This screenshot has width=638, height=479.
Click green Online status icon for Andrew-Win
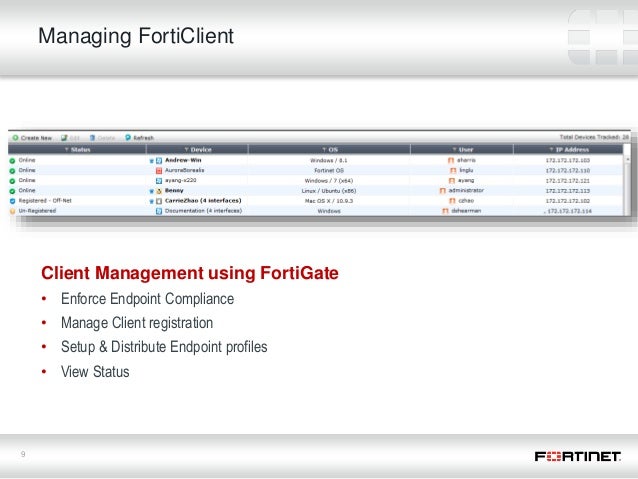(12, 161)
